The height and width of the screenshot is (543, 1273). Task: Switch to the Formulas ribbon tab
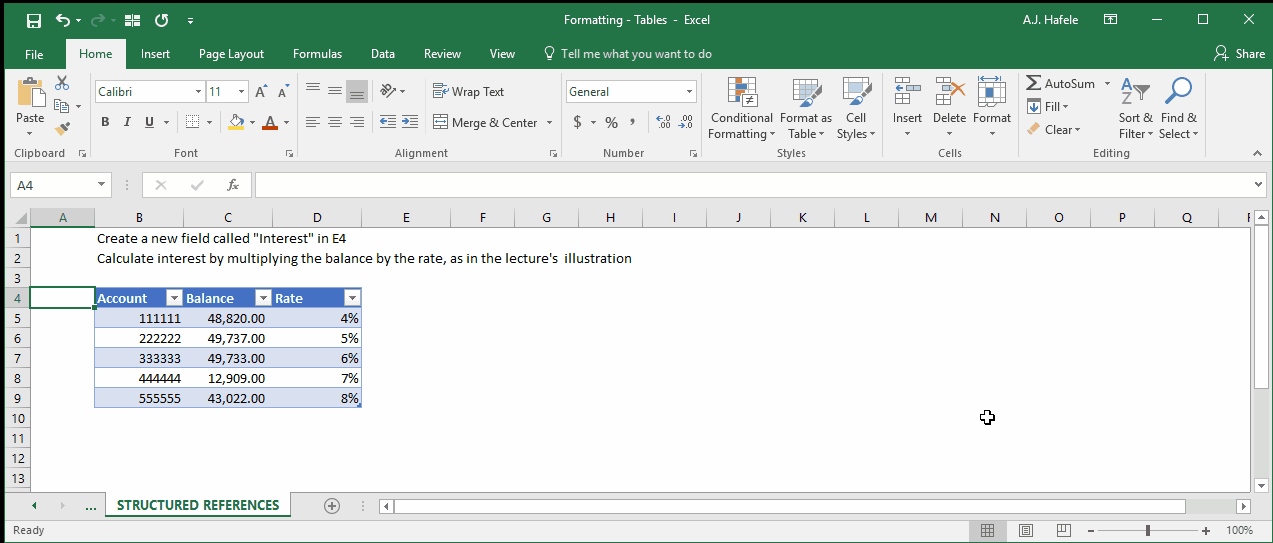[317, 54]
